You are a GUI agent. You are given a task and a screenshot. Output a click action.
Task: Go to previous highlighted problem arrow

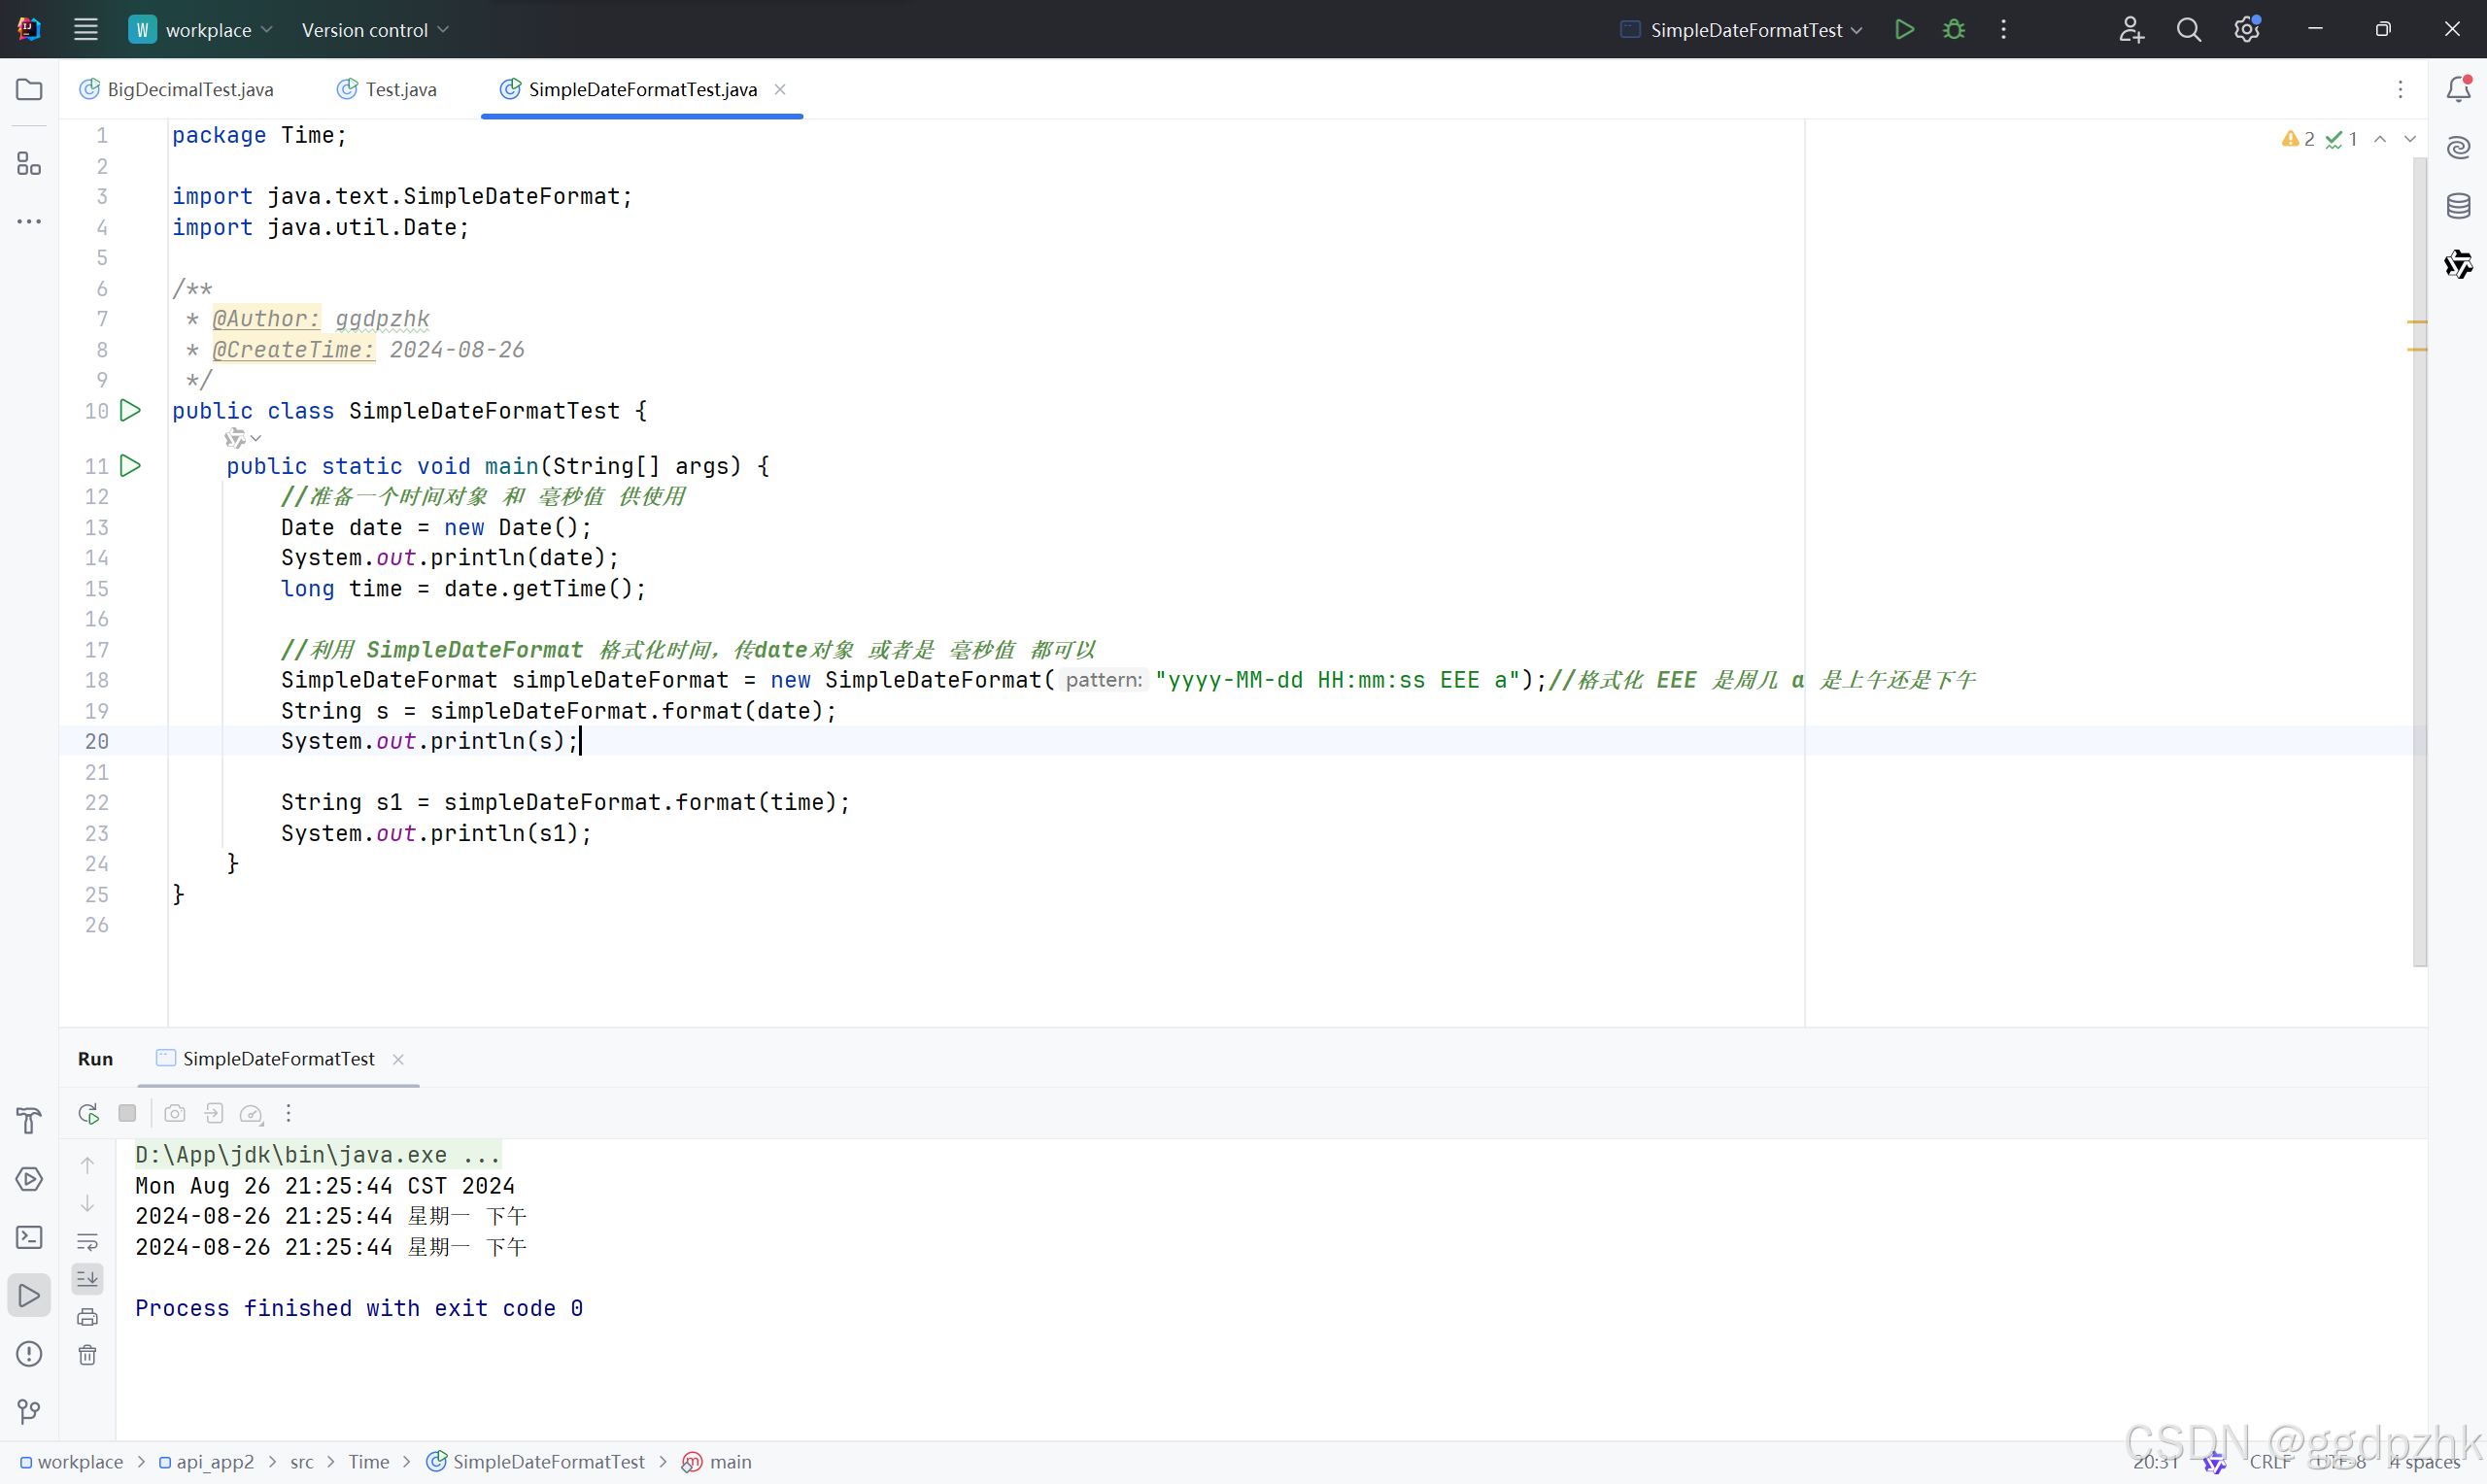click(x=2381, y=140)
